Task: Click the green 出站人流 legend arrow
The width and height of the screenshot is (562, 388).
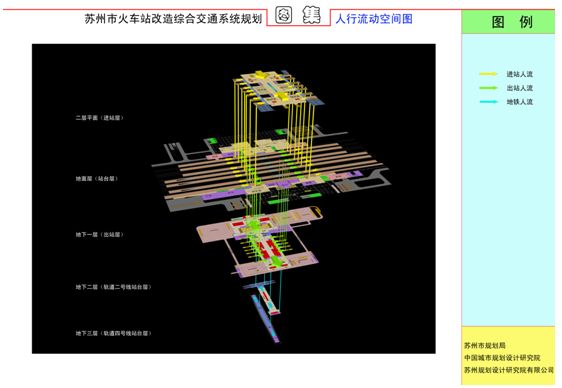Action: [489, 88]
